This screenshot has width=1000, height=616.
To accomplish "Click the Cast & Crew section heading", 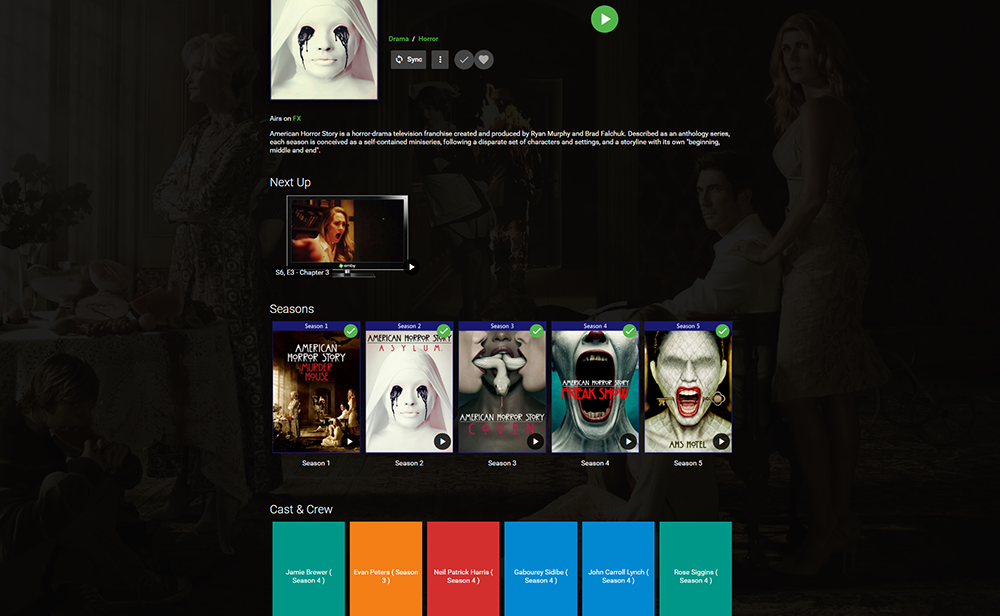I will point(301,510).
